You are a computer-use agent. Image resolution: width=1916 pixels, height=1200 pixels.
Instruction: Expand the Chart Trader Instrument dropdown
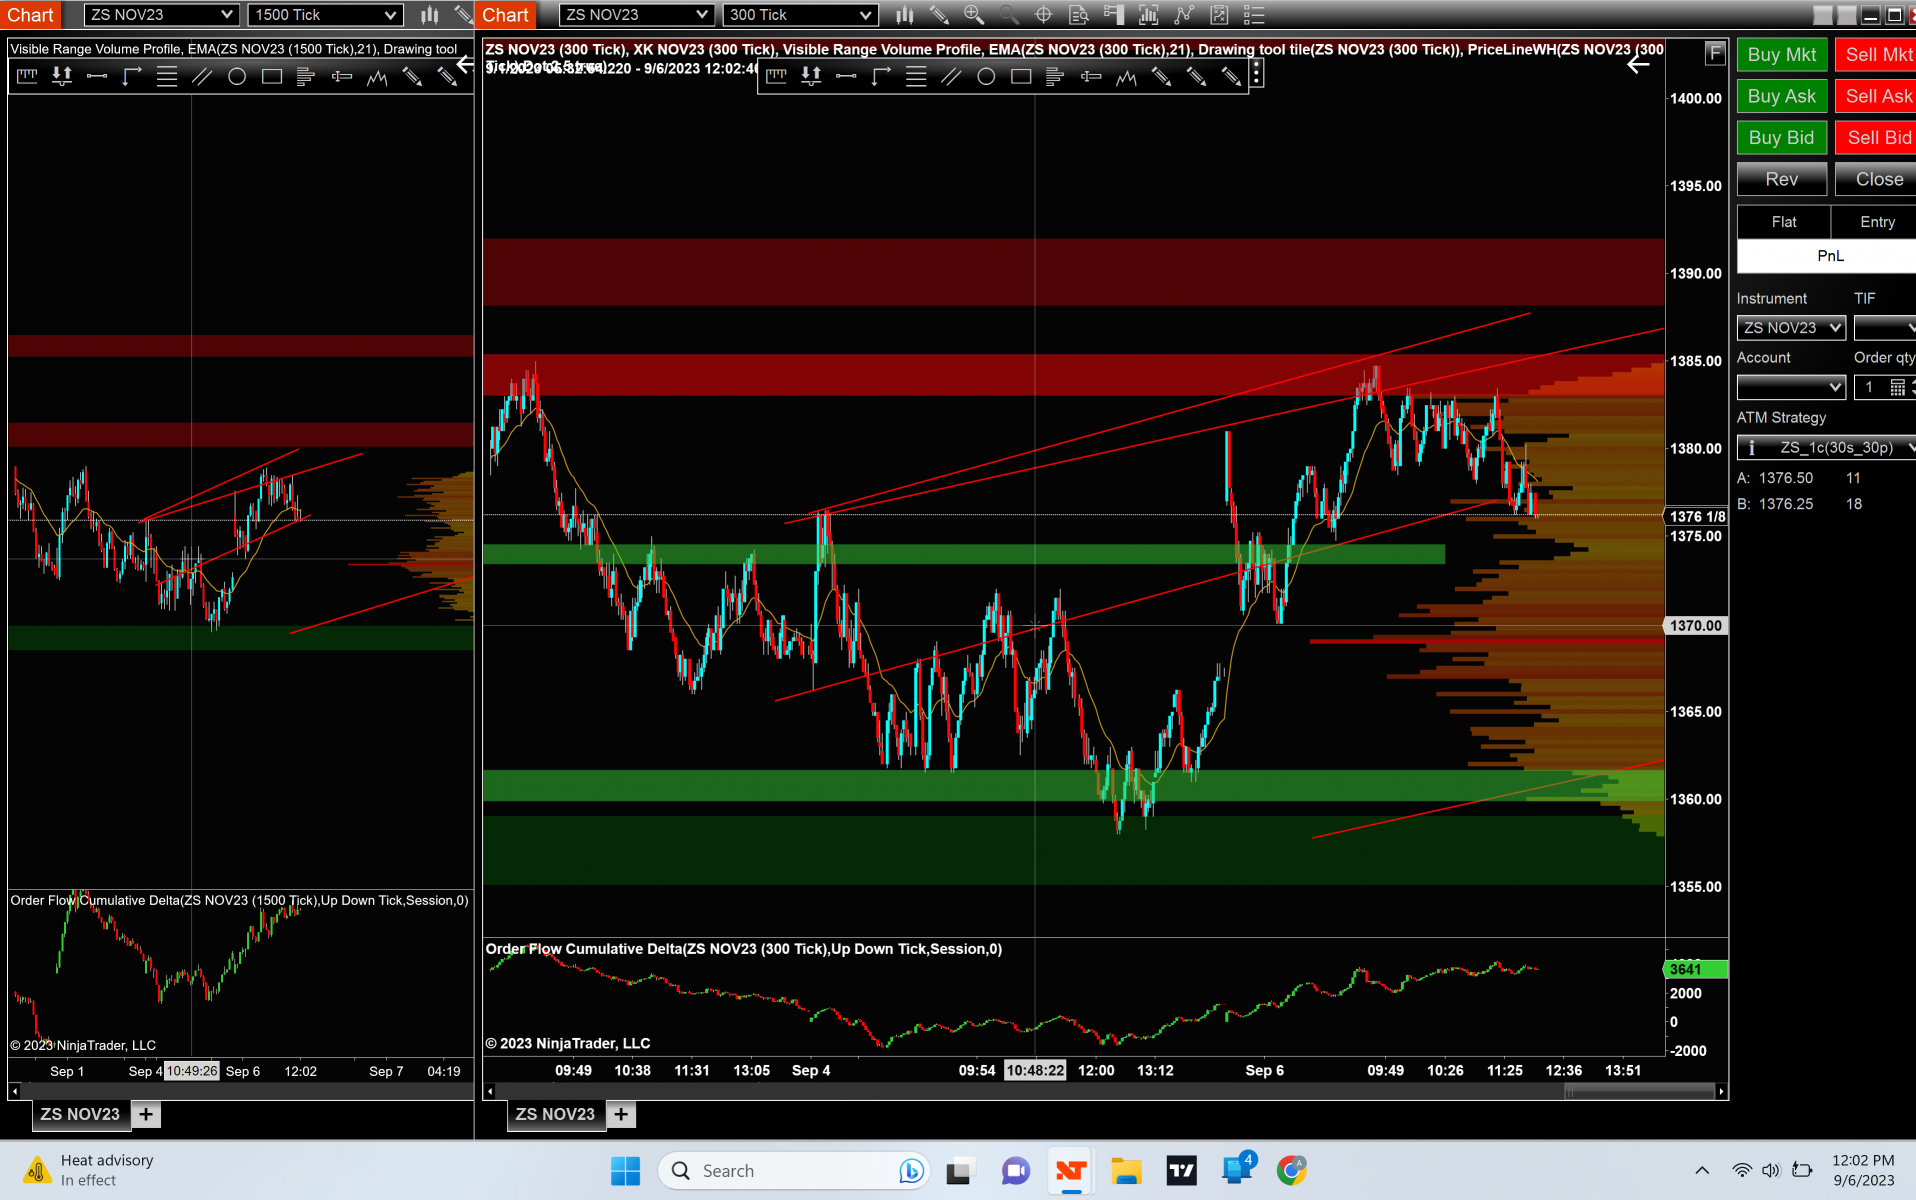tap(1791, 328)
